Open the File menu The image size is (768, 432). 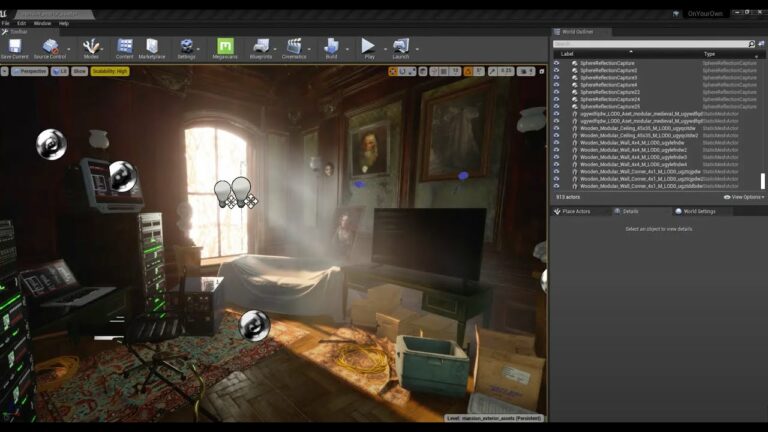5,23
